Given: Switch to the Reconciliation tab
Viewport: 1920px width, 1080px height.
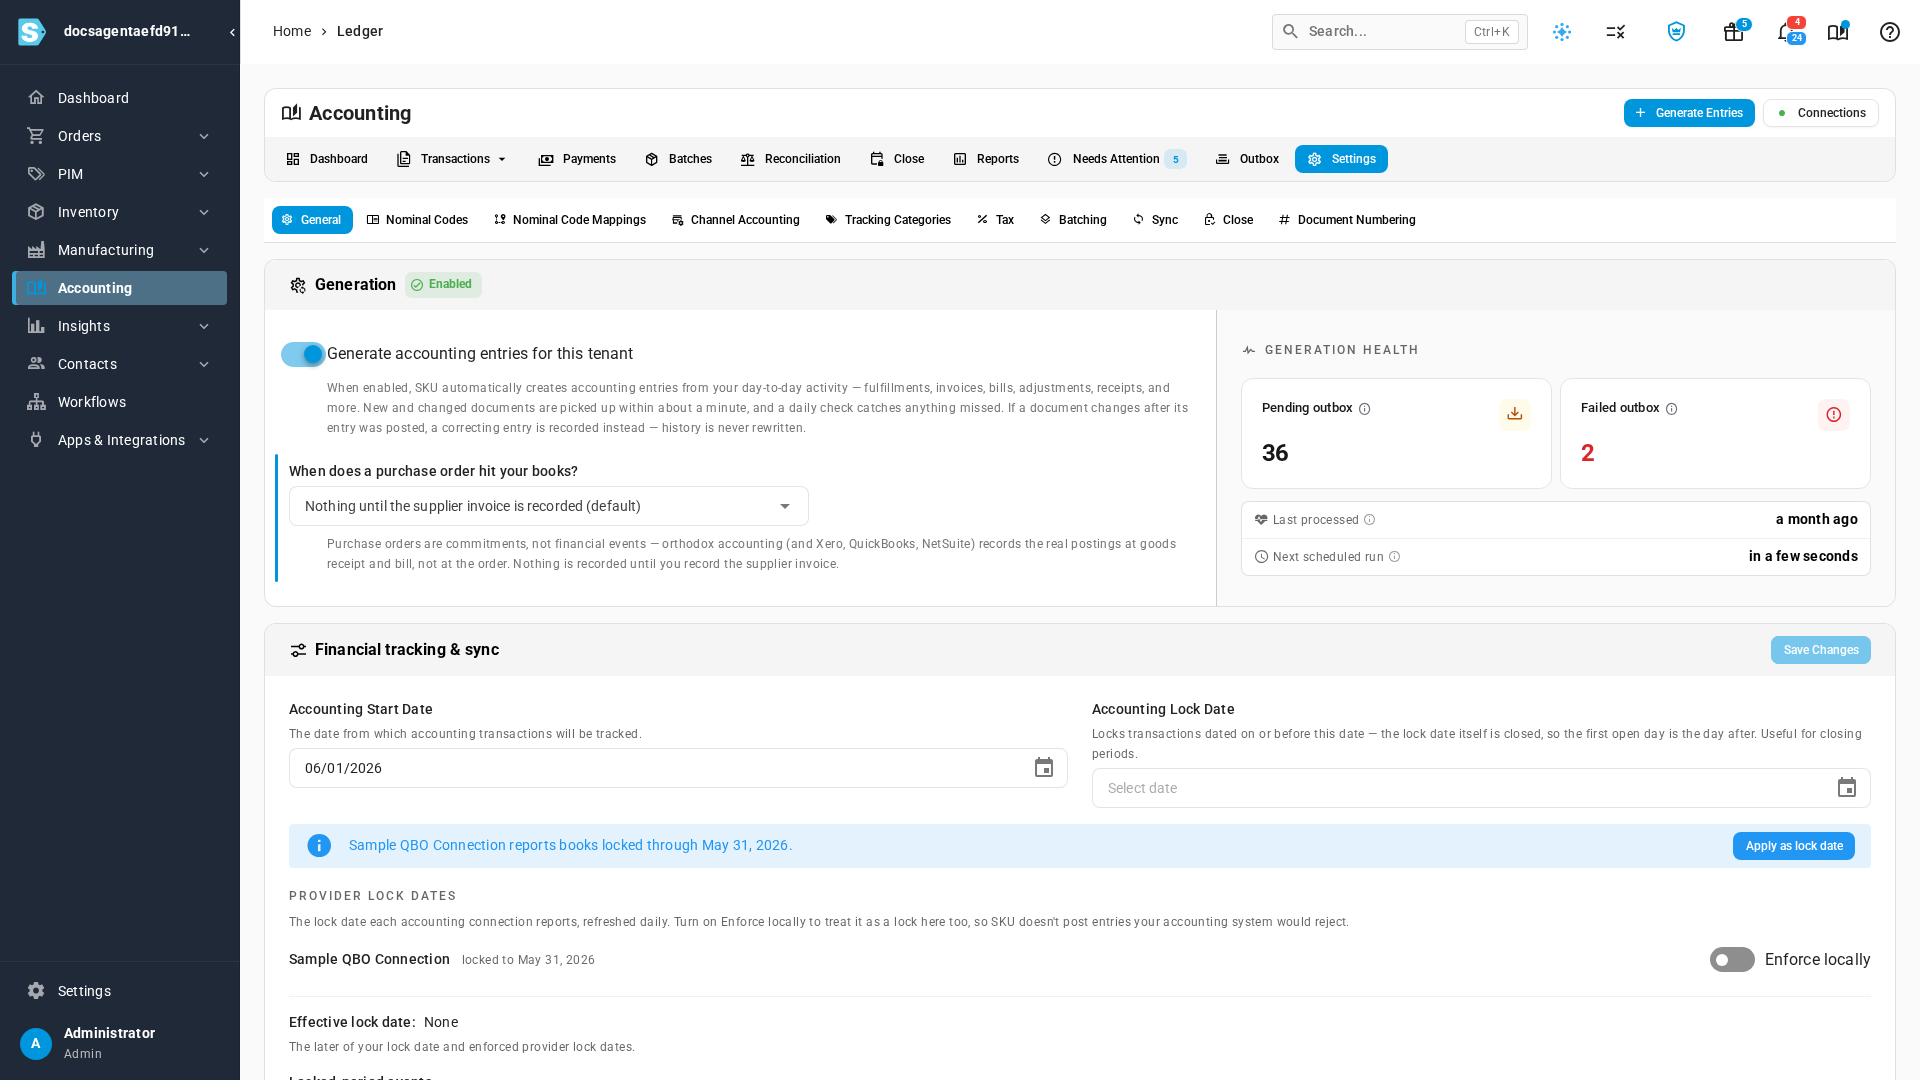Looking at the screenshot, I should pos(790,159).
